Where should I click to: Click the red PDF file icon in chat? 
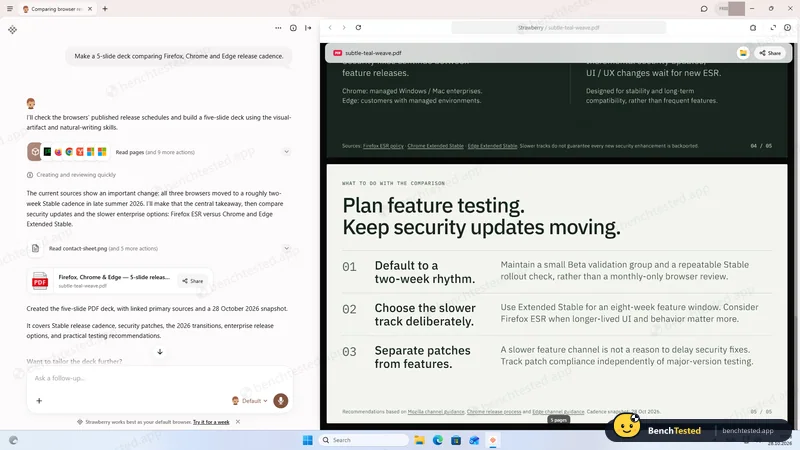[40, 281]
